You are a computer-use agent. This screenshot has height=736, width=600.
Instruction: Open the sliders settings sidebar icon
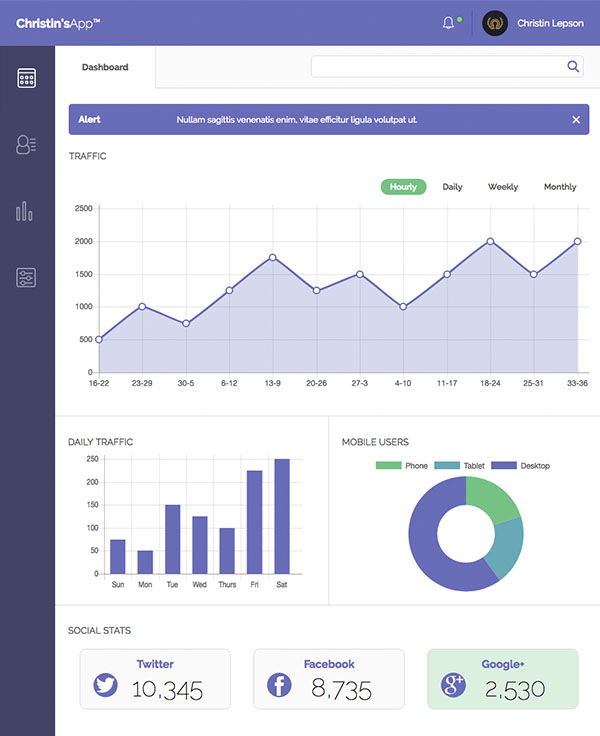26,278
